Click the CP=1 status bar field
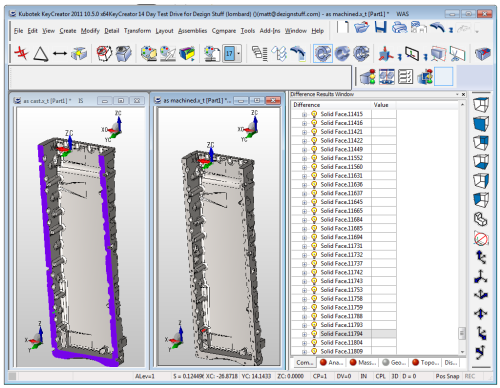 coord(320,376)
